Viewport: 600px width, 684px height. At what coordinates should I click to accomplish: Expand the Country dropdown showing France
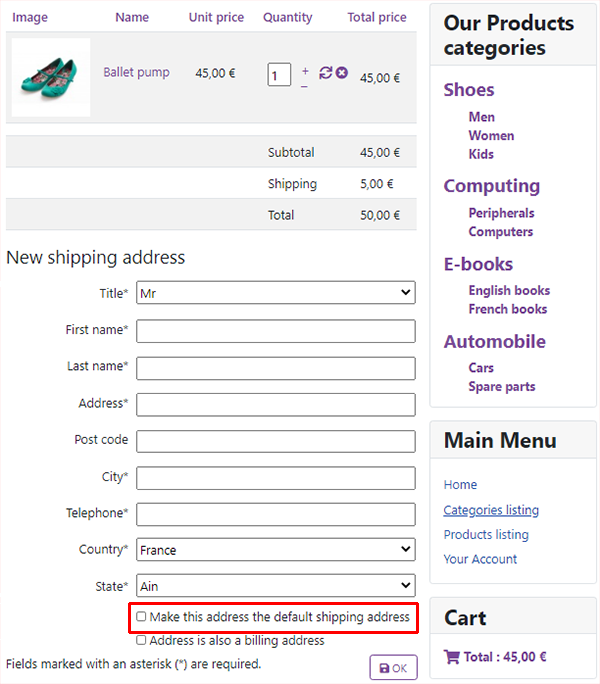276,550
